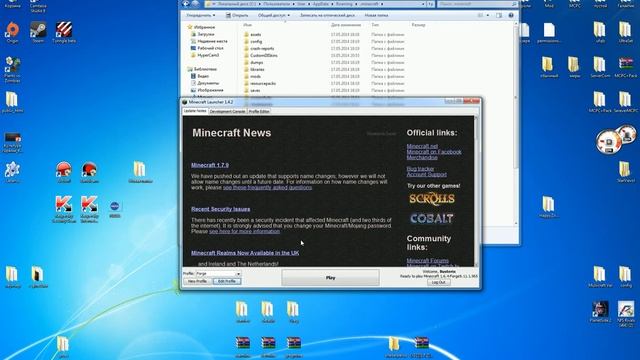Select the saves folder icon in Explorer
This screenshot has width=640, height=360.
246,90
